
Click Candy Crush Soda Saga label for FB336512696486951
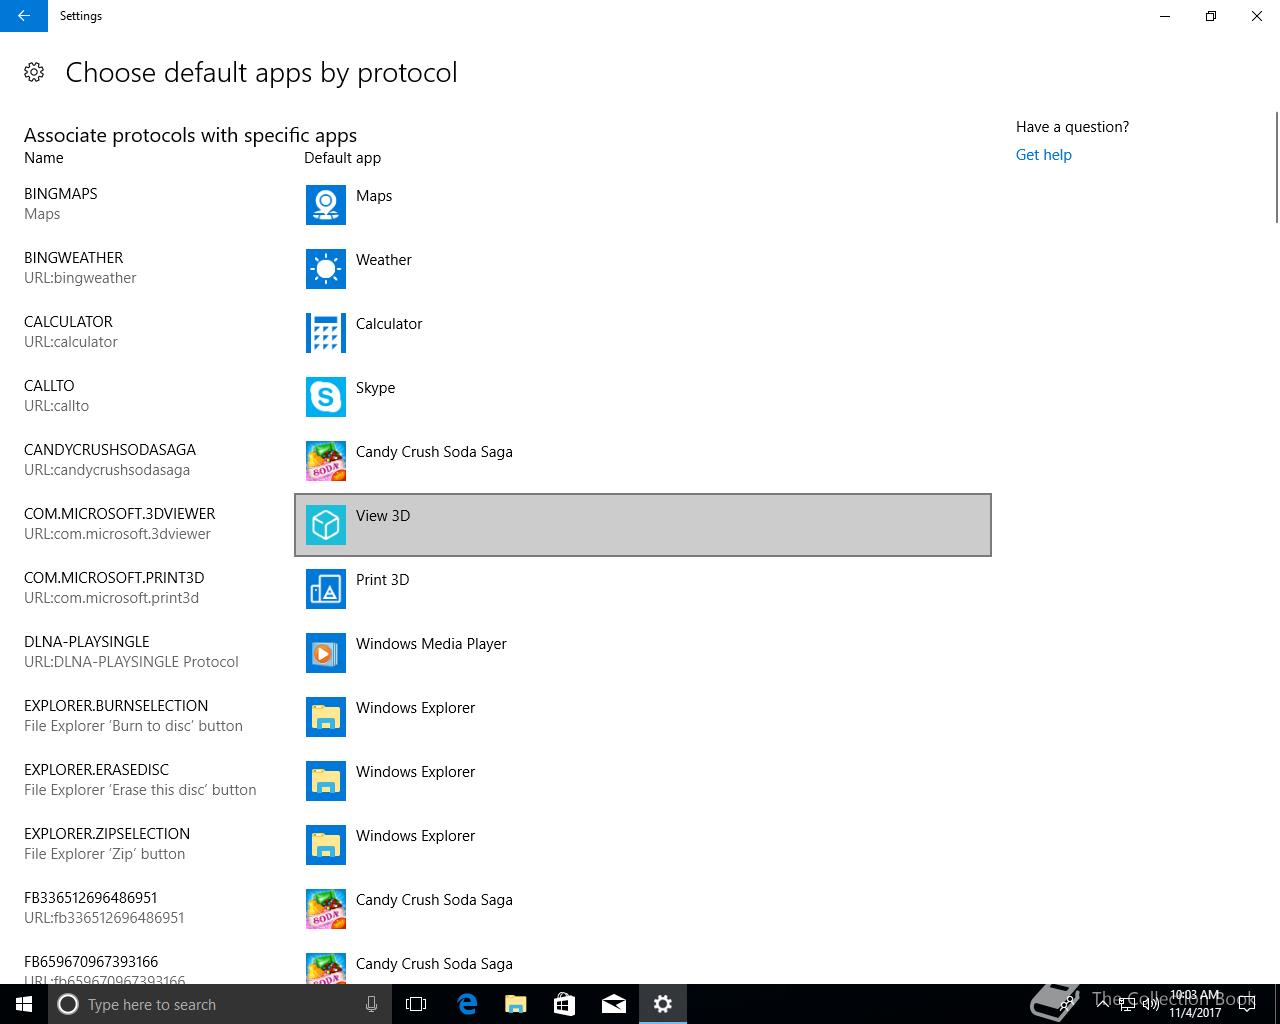click(434, 900)
